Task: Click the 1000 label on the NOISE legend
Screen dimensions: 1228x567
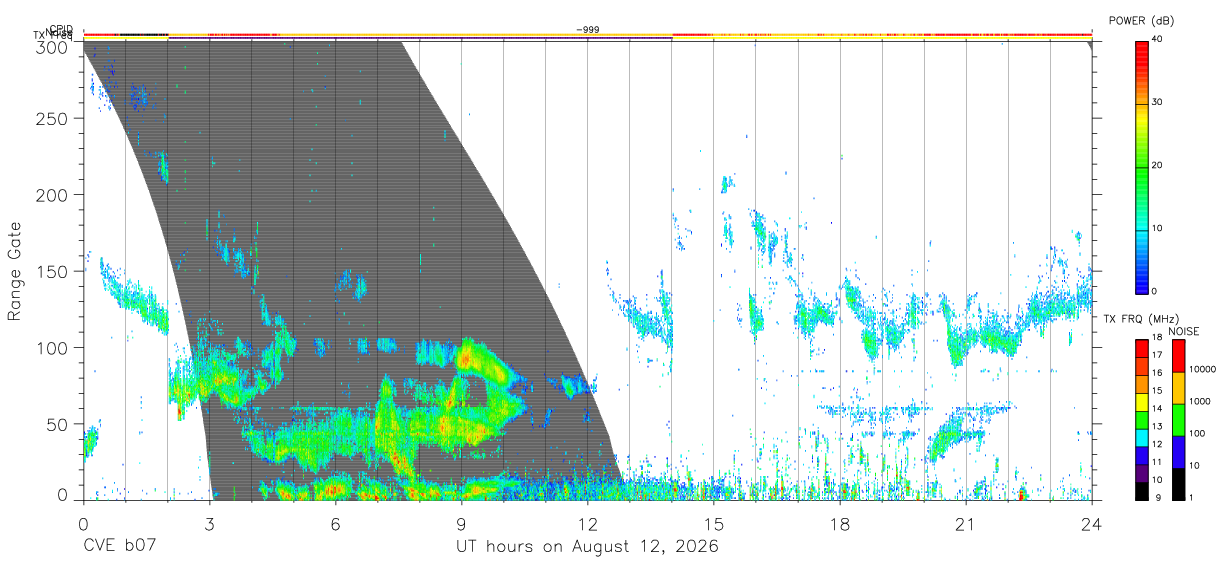Action: pyautogui.click(x=1200, y=401)
